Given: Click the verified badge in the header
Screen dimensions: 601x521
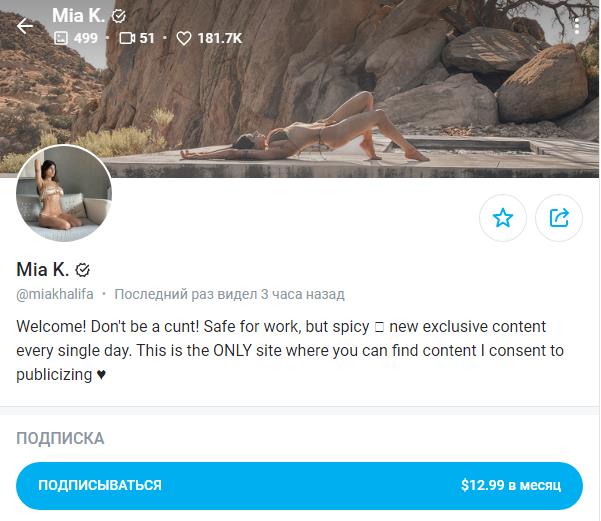Looking at the screenshot, I should 119,16.
